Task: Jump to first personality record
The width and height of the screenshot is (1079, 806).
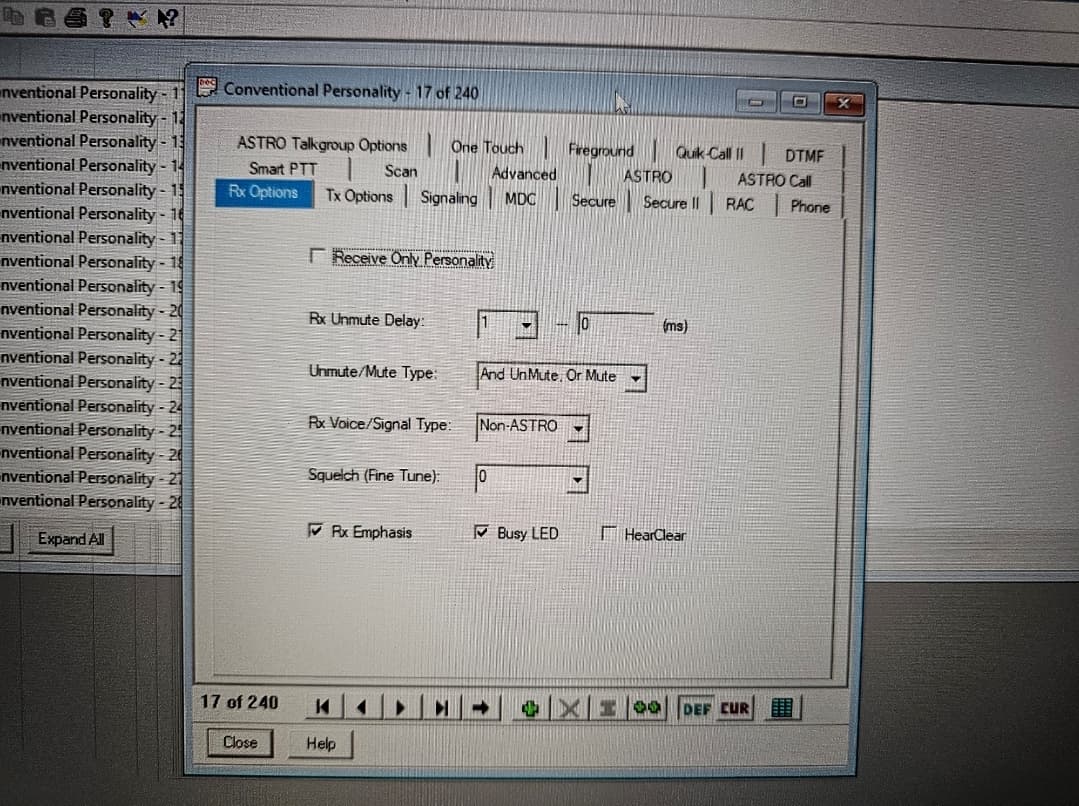Action: click(x=322, y=706)
